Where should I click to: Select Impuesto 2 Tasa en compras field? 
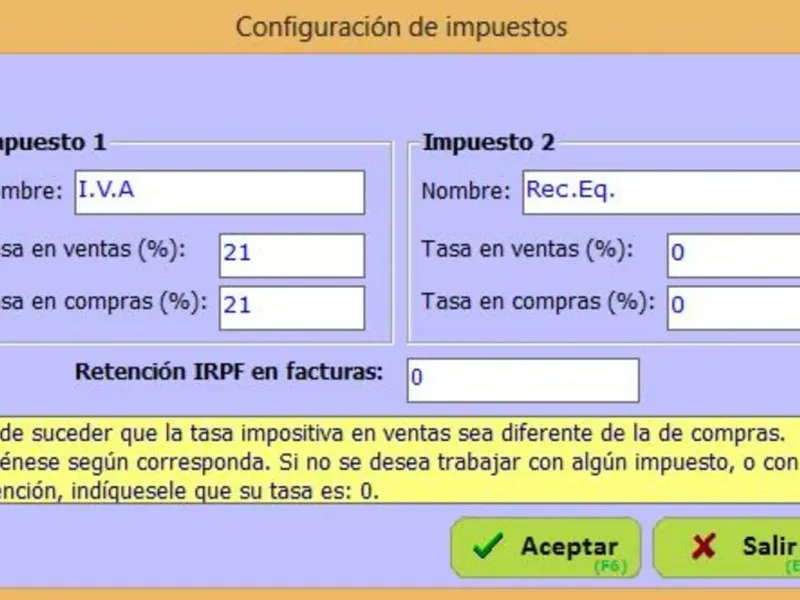coord(733,304)
